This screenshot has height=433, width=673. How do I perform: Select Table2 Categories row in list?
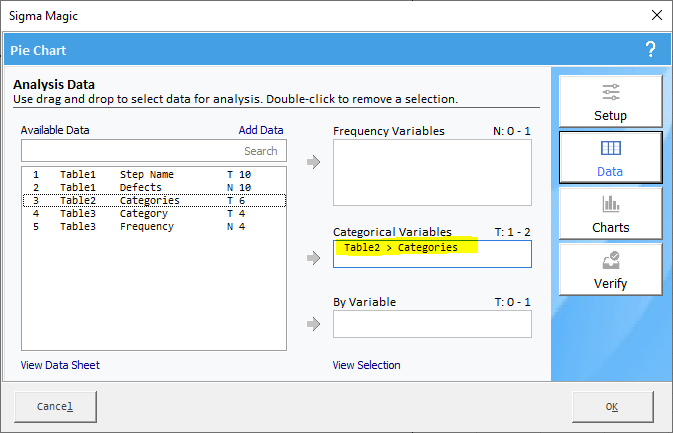(x=154, y=200)
